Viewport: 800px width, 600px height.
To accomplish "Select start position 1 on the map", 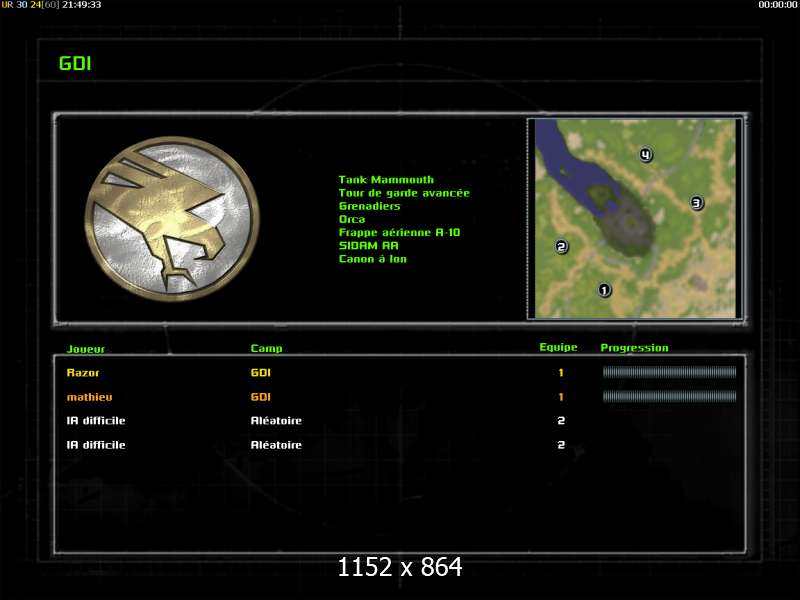I will 604,290.
